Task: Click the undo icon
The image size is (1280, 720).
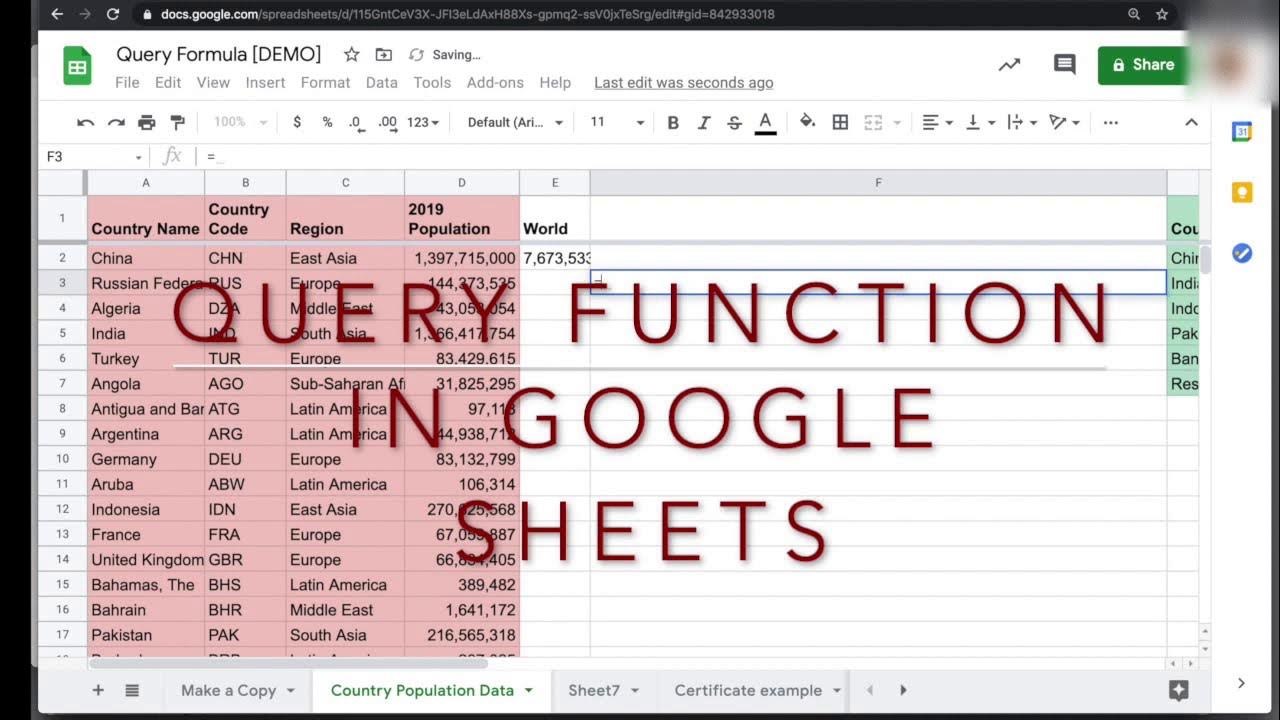Action: tap(86, 122)
